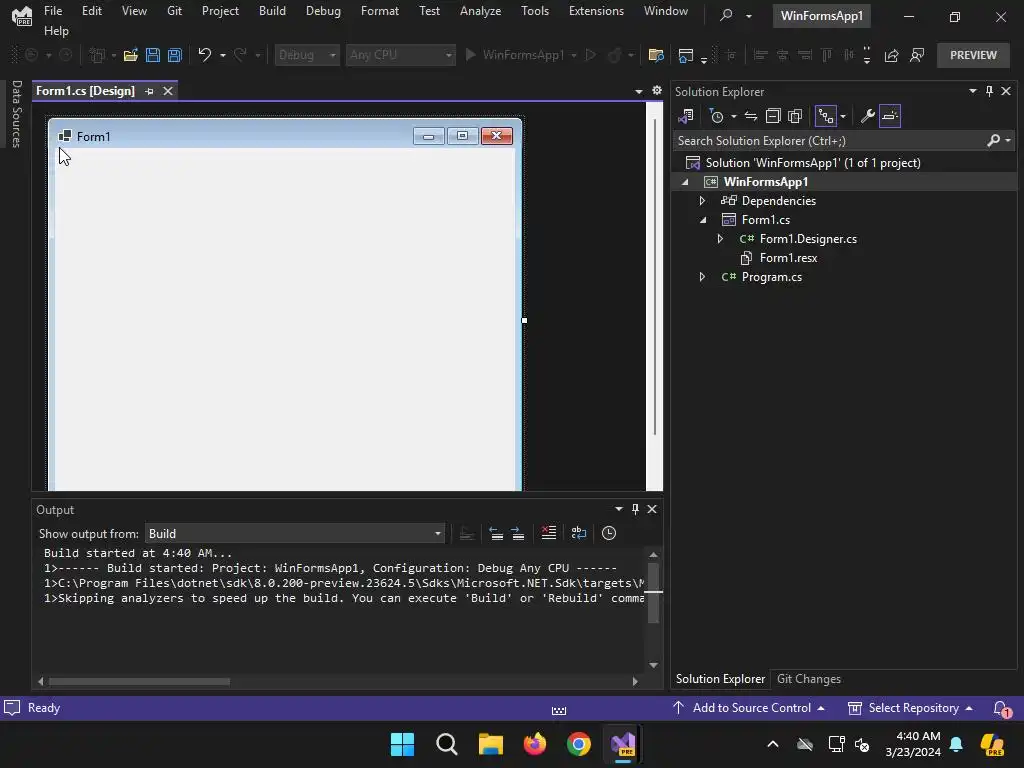Toggle word wrap in Output panel
Screen dimensions: 1024x768
coord(579,534)
